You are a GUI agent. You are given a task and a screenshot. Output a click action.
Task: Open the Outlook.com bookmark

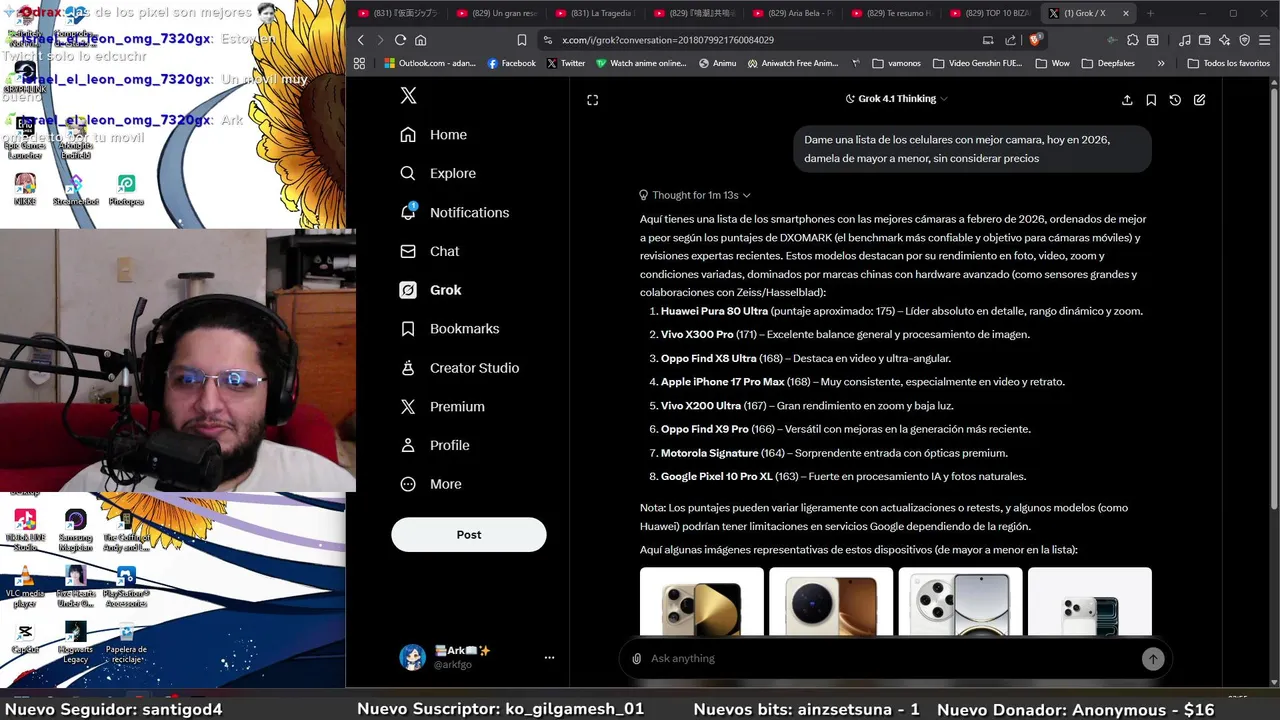click(x=429, y=63)
